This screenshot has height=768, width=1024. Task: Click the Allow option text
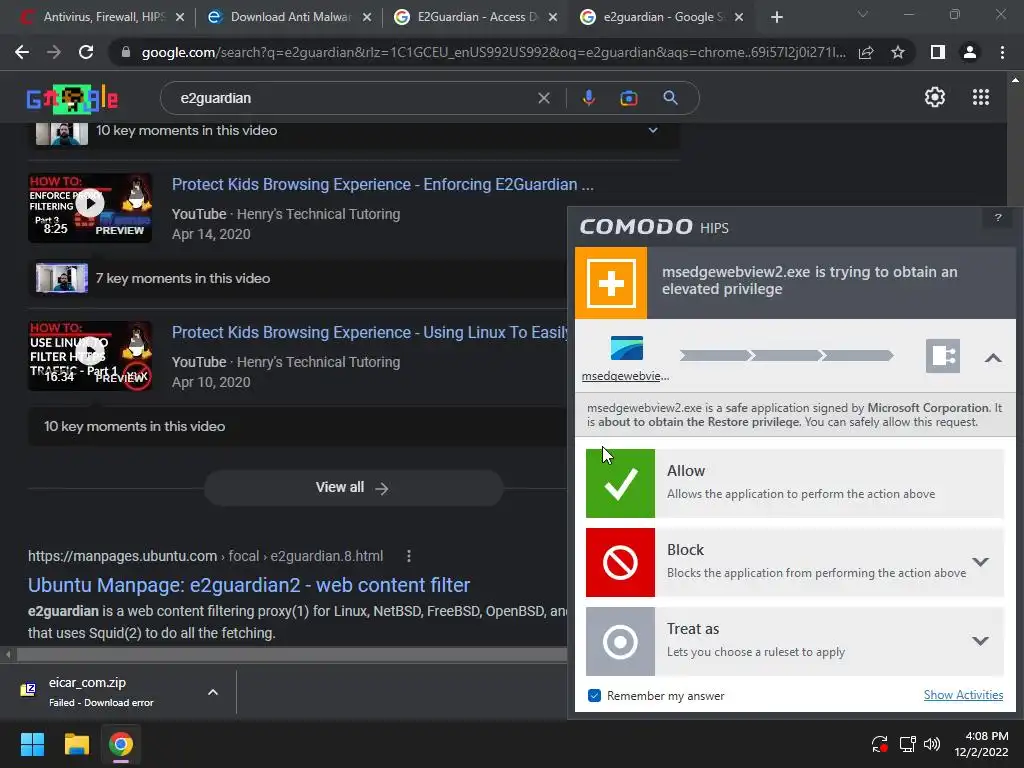[686, 471]
